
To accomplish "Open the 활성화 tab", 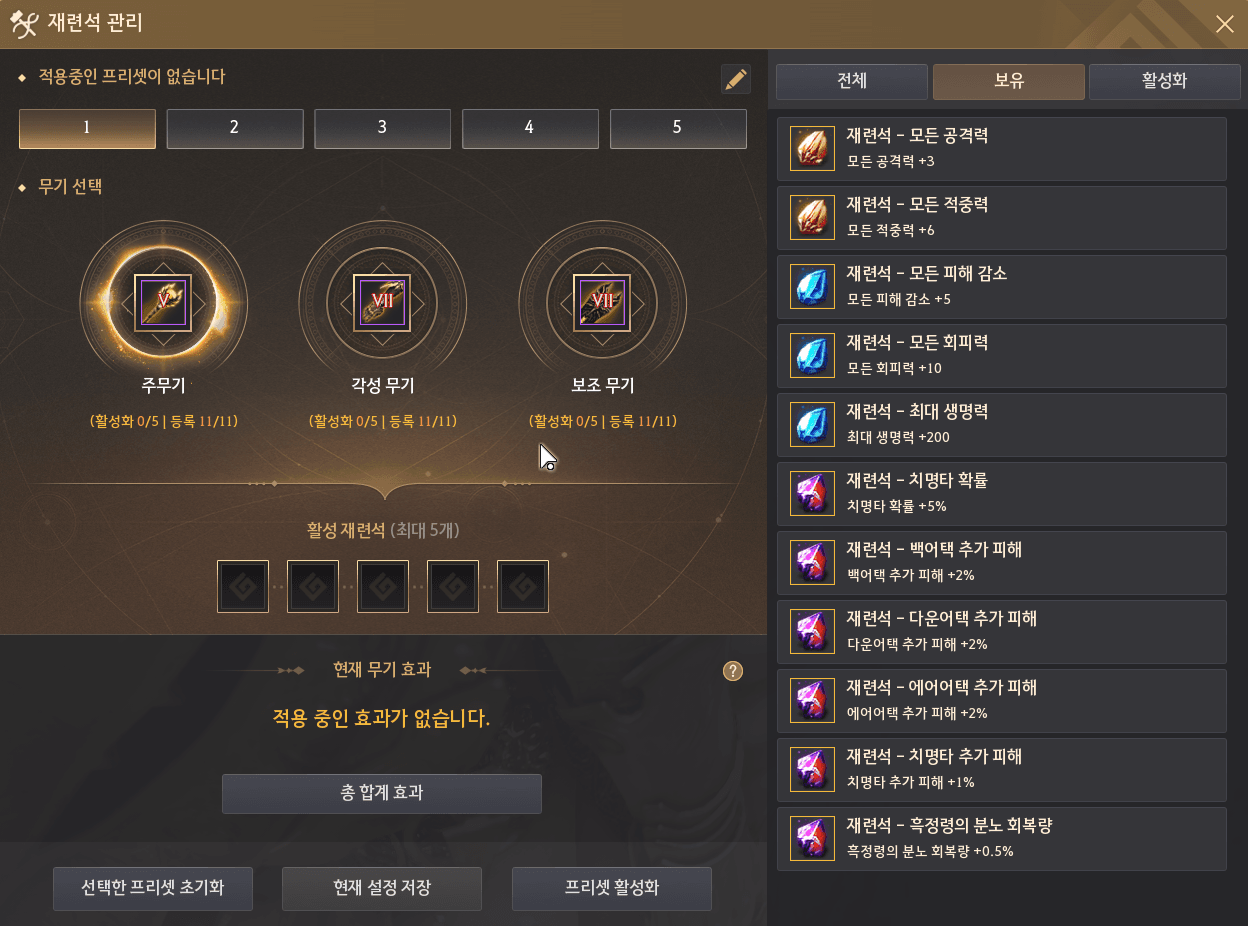I will (x=1164, y=82).
